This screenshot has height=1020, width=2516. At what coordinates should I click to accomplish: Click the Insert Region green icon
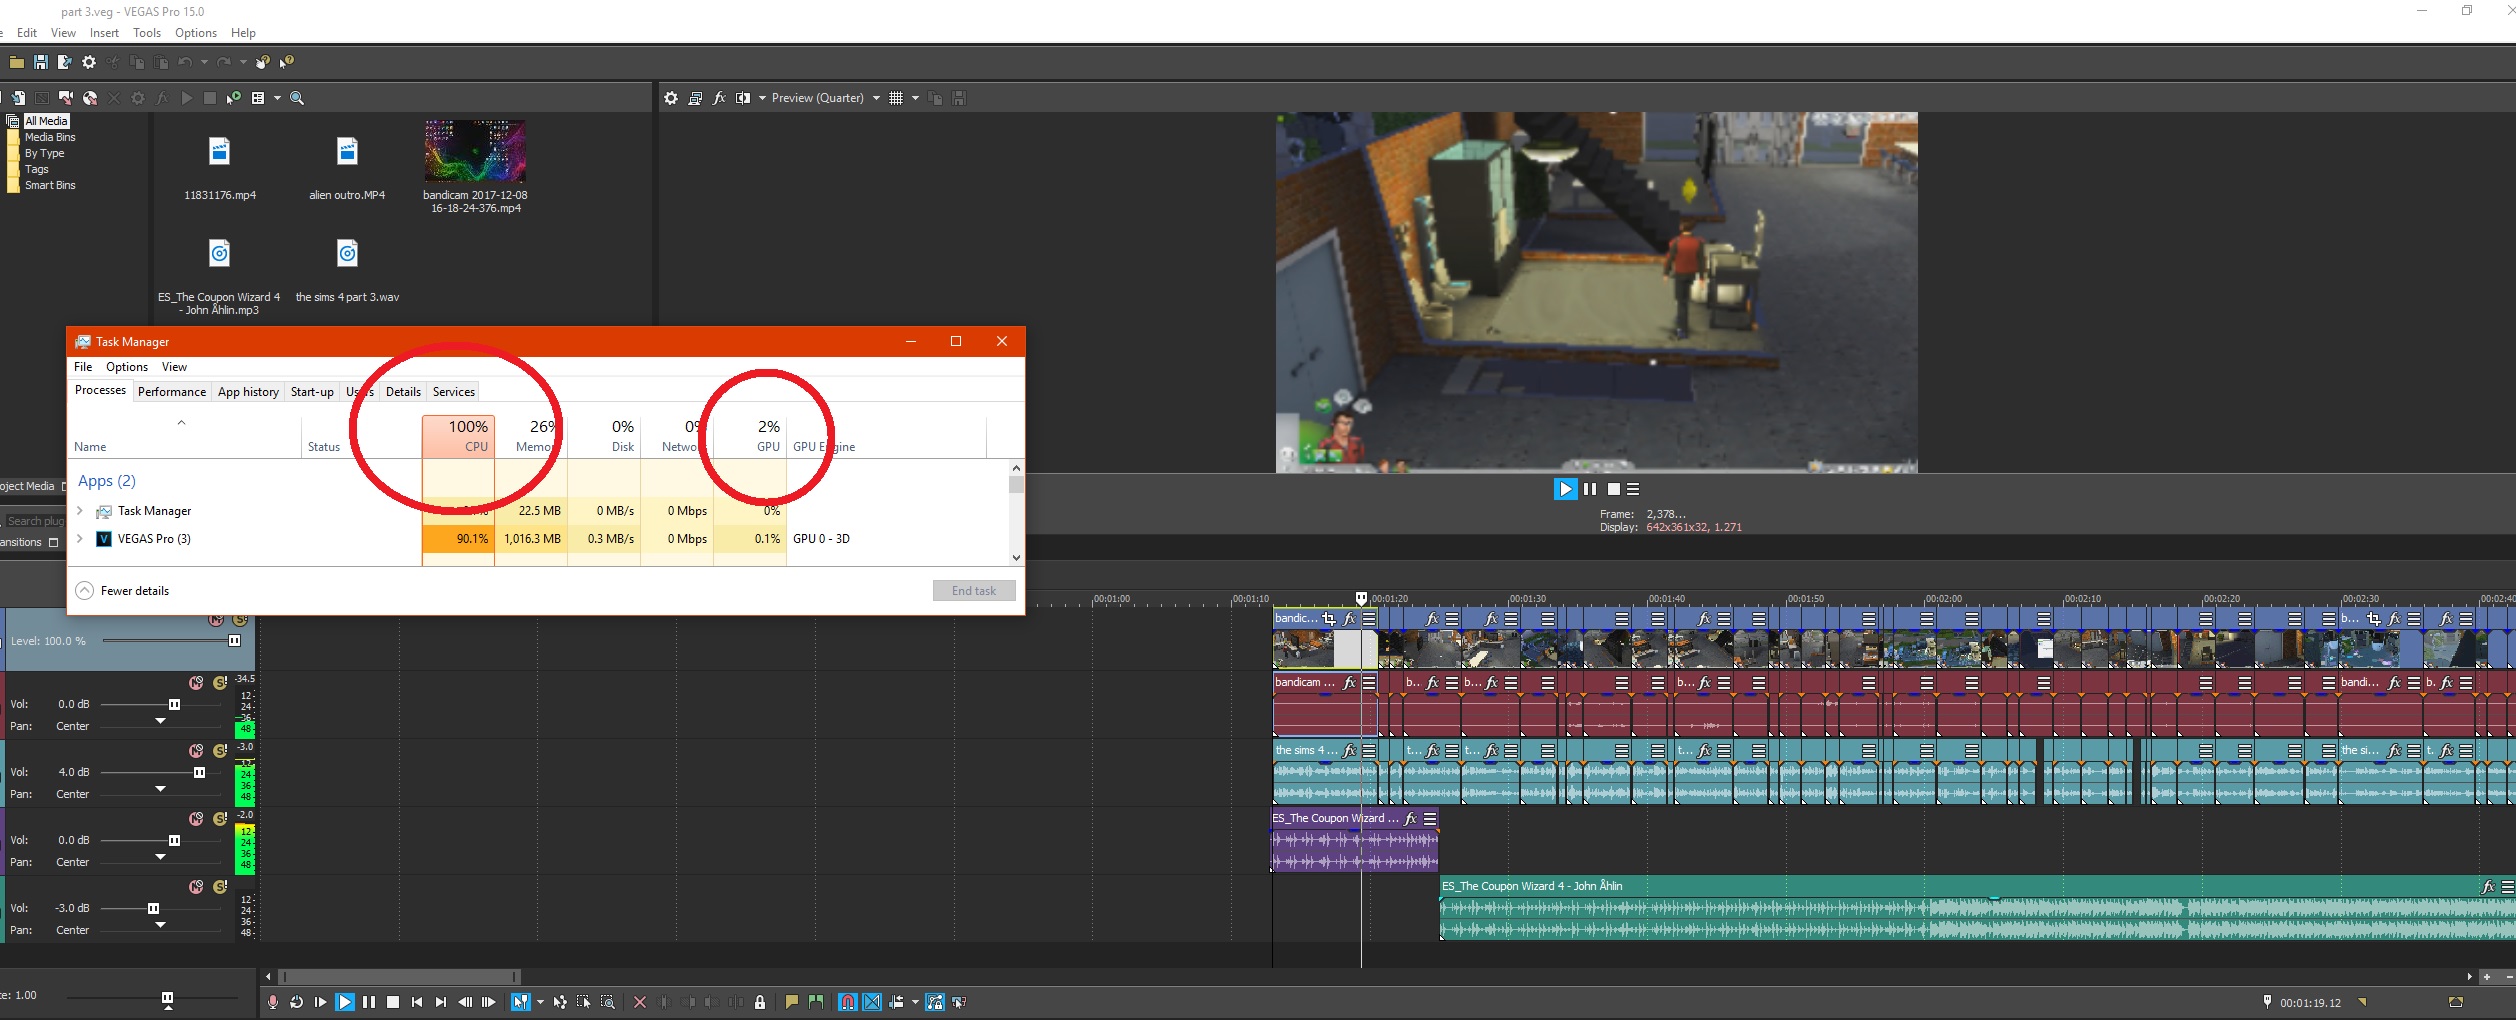click(816, 1002)
